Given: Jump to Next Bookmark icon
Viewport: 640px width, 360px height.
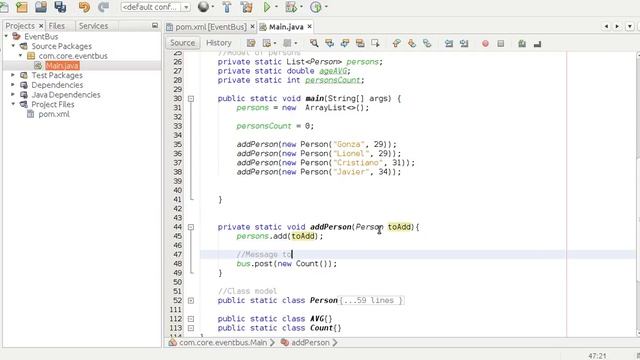Looking at the screenshot, I should pos(411,43).
